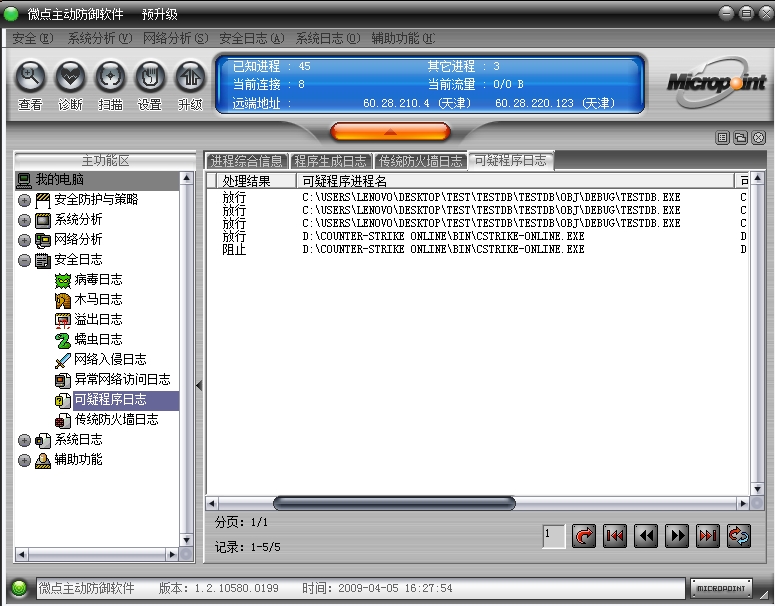
Task: Click the 我的电脑 computer icon
Action: (x=24, y=180)
